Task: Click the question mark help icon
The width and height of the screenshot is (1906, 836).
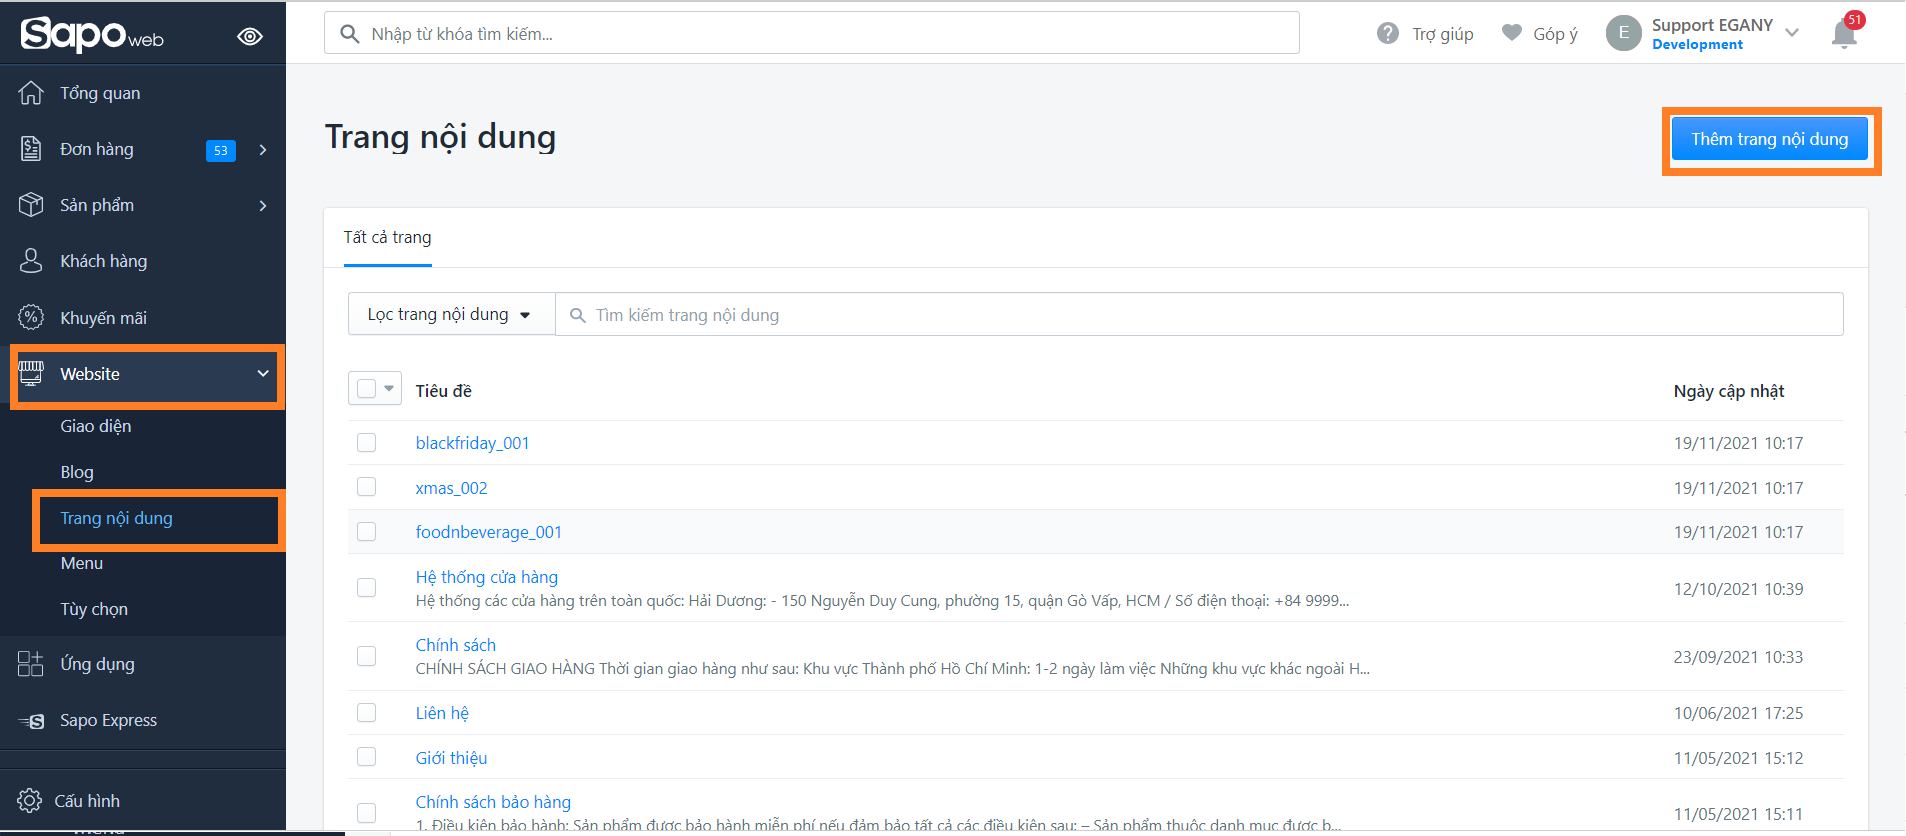Action: click(1388, 34)
